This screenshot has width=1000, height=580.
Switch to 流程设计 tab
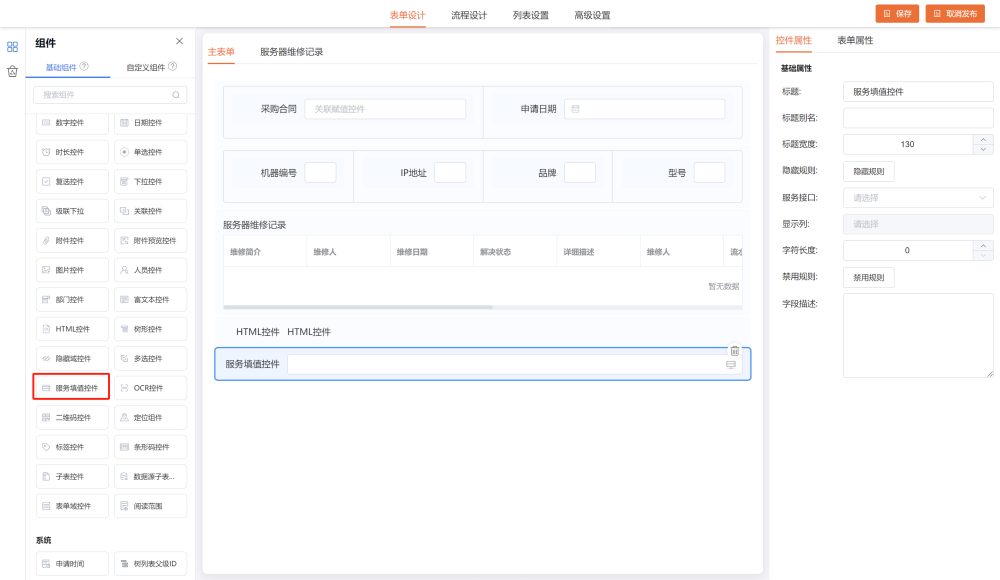coord(469,15)
